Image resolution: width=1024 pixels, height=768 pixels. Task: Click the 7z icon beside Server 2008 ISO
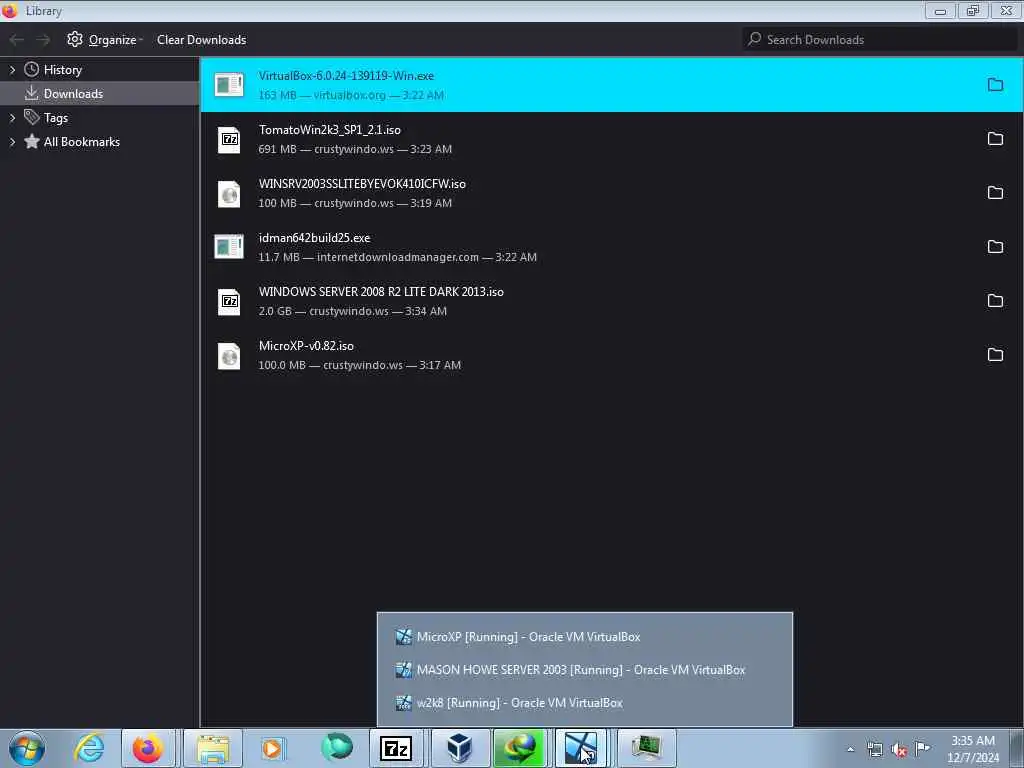[229, 301]
